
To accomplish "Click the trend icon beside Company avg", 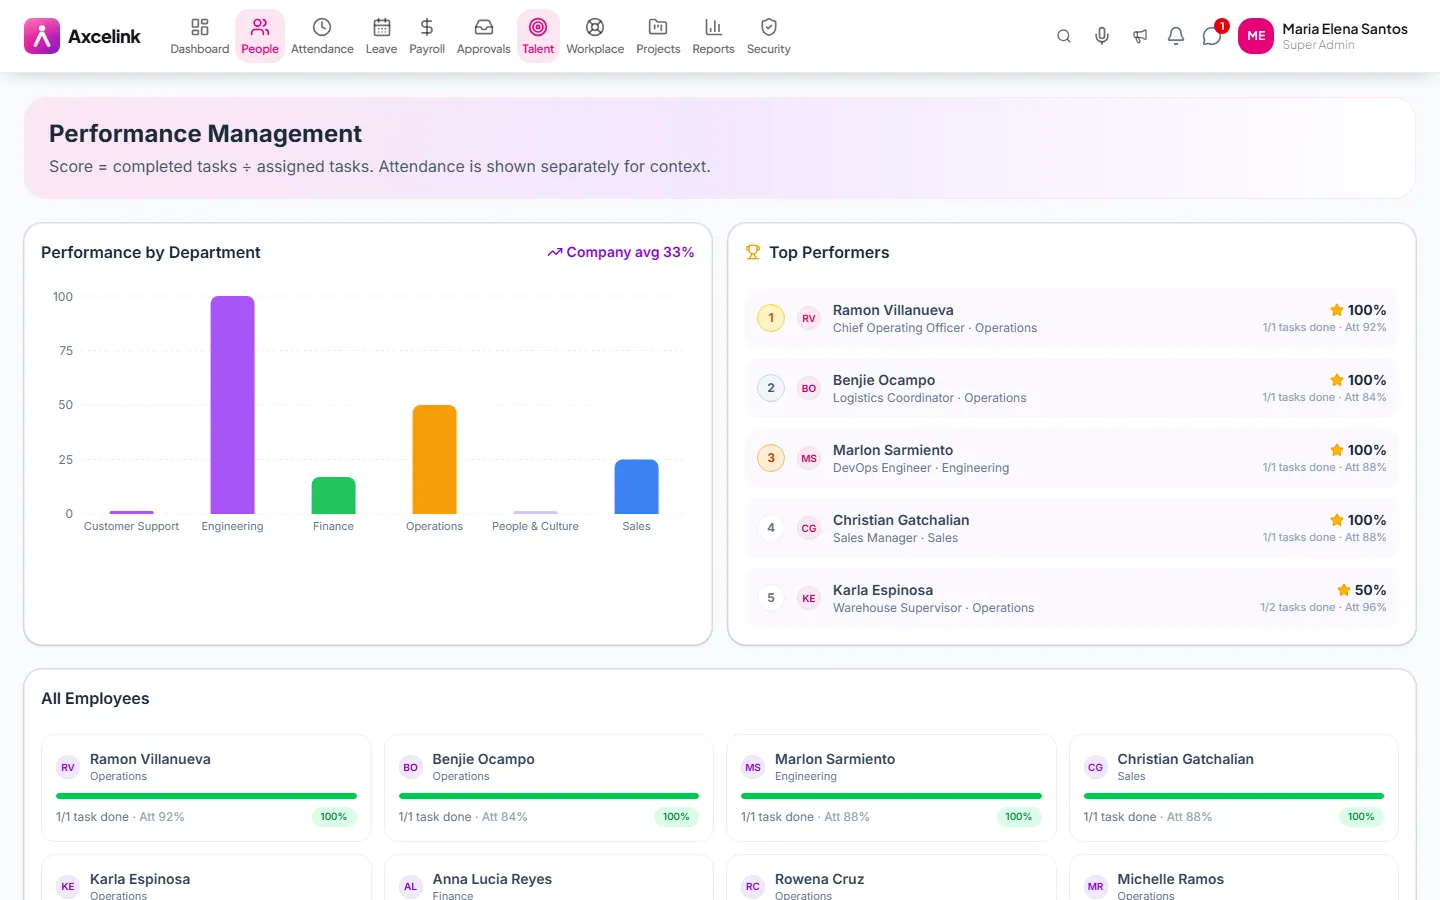I will pyautogui.click(x=555, y=253).
